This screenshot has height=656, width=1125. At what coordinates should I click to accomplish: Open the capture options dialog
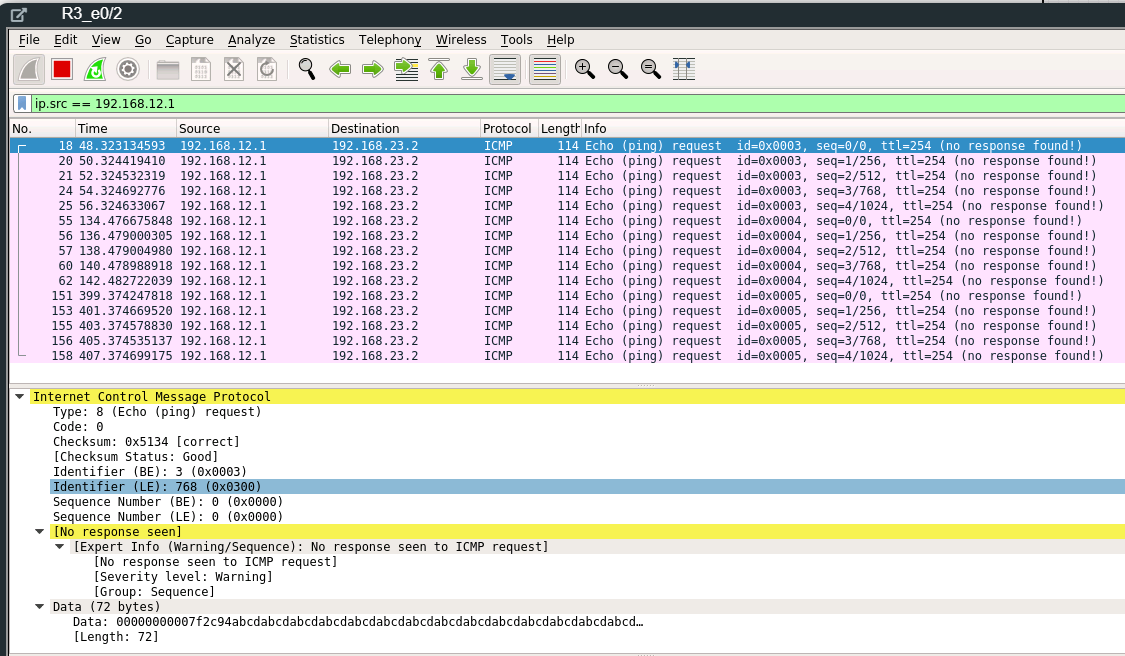tap(128, 69)
